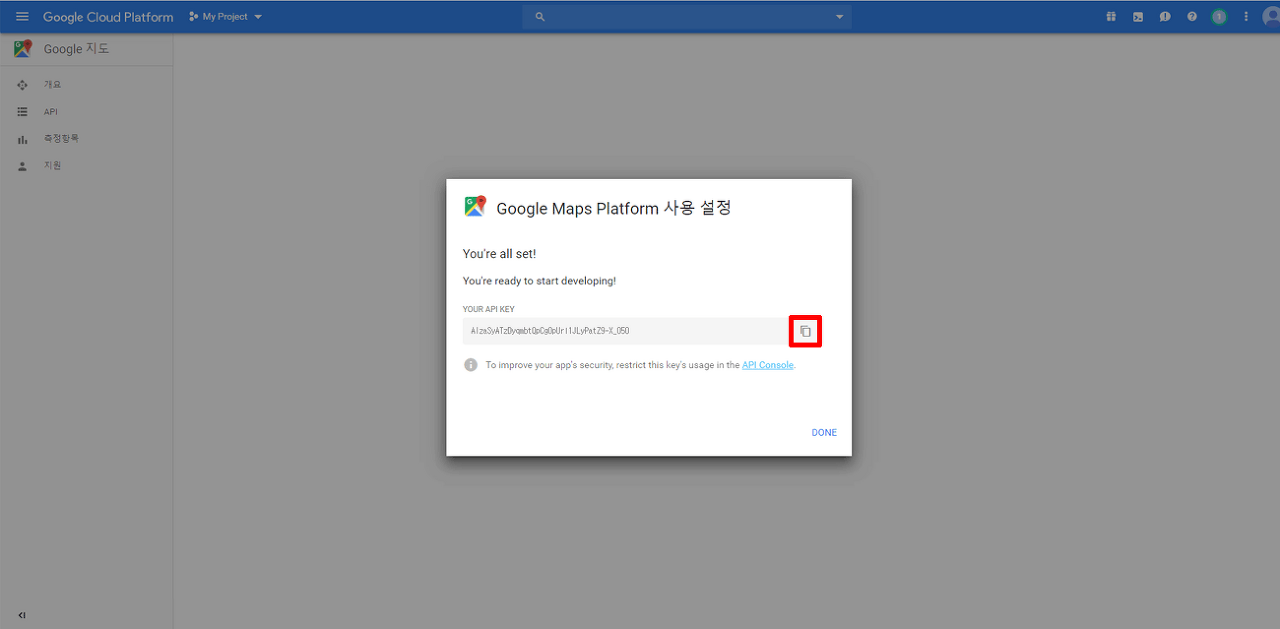1280x629 pixels.
Task: Click the Google Maps pin logo in dialog
Action: coord(475,207)
